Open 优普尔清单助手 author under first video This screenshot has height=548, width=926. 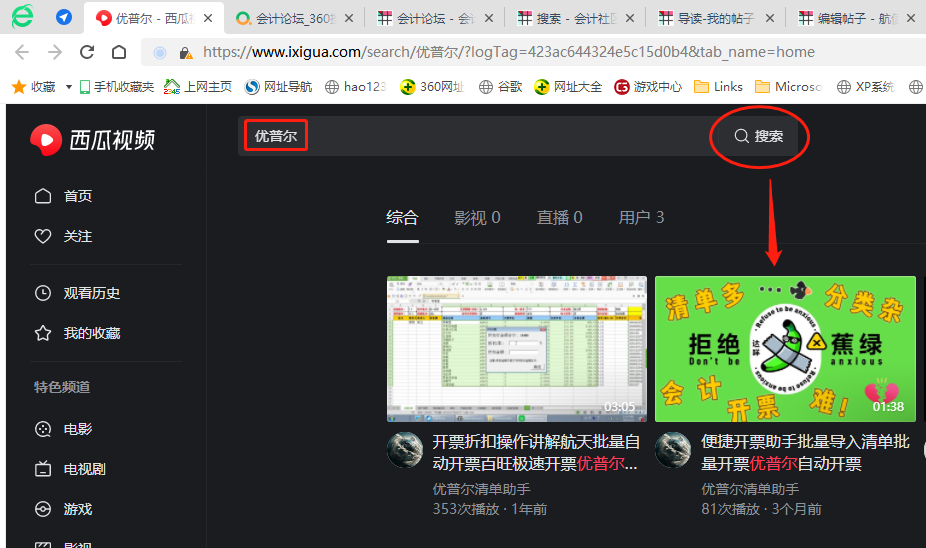481,489
